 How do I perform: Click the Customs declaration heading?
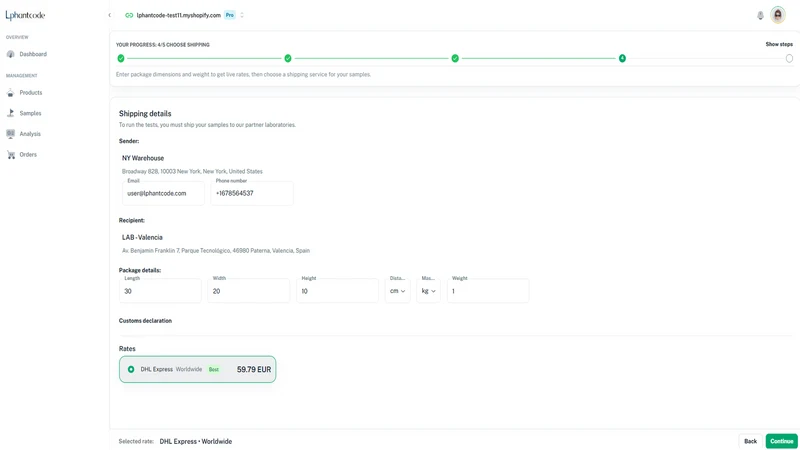(x=145, y=321)
